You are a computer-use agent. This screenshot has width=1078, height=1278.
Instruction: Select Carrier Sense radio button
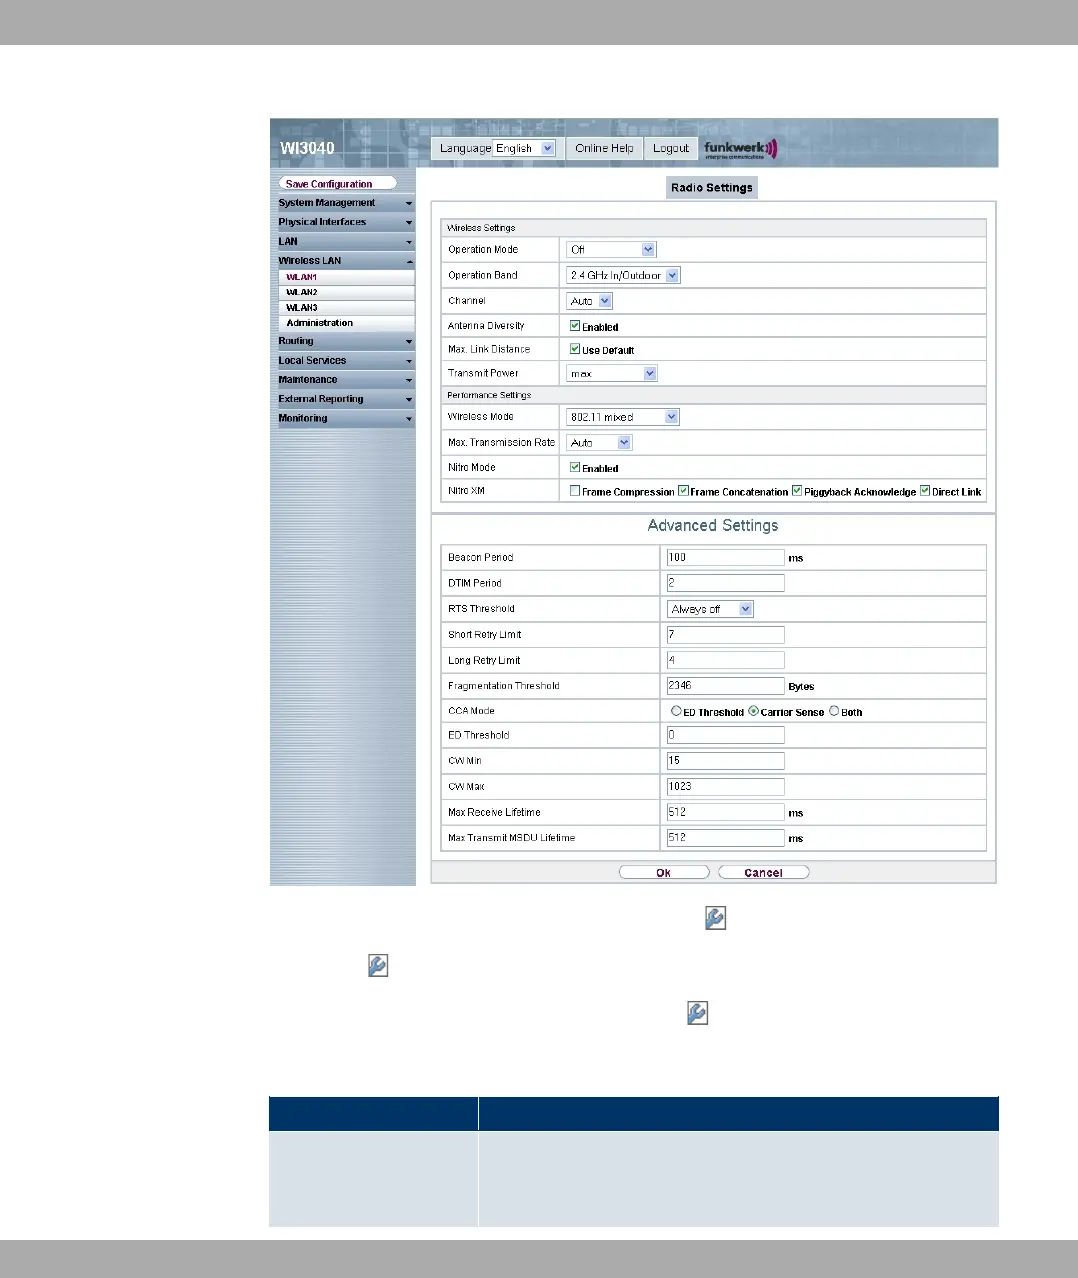754,711
